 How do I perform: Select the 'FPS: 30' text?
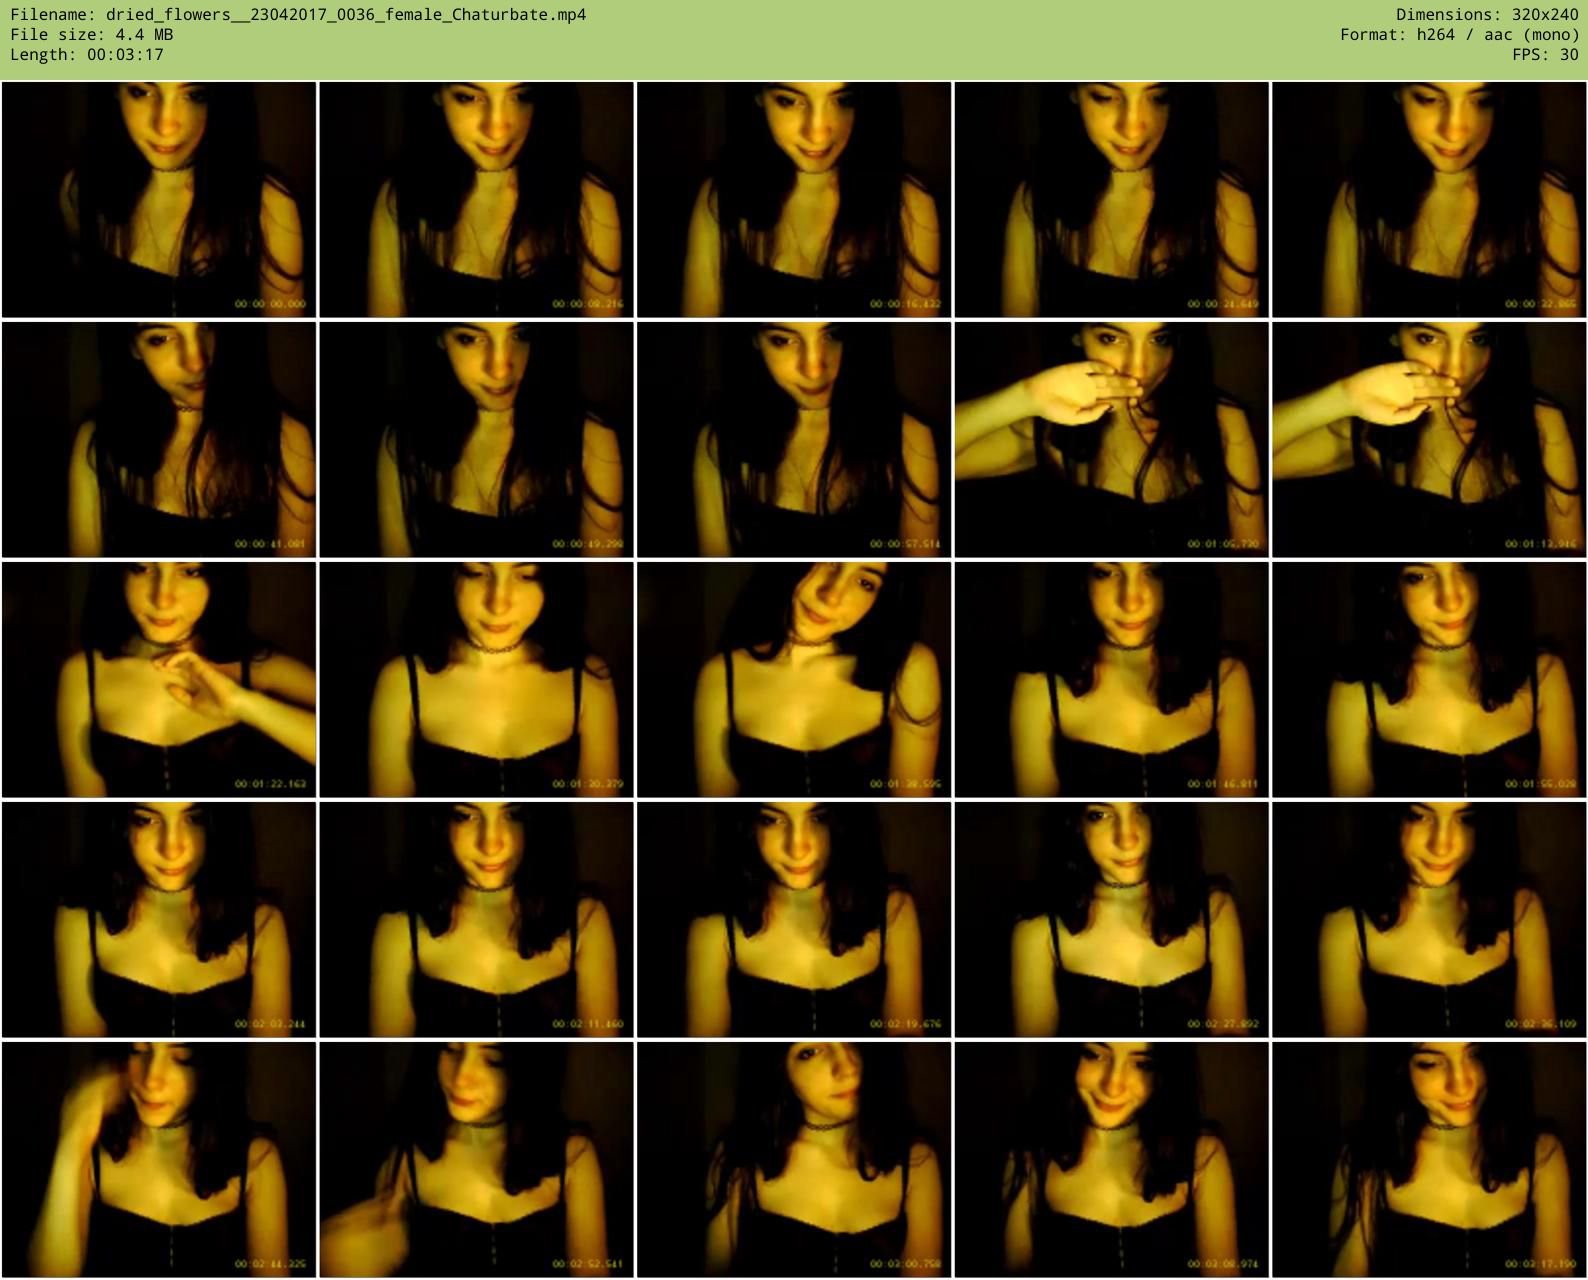click(x=1546, y=55)
